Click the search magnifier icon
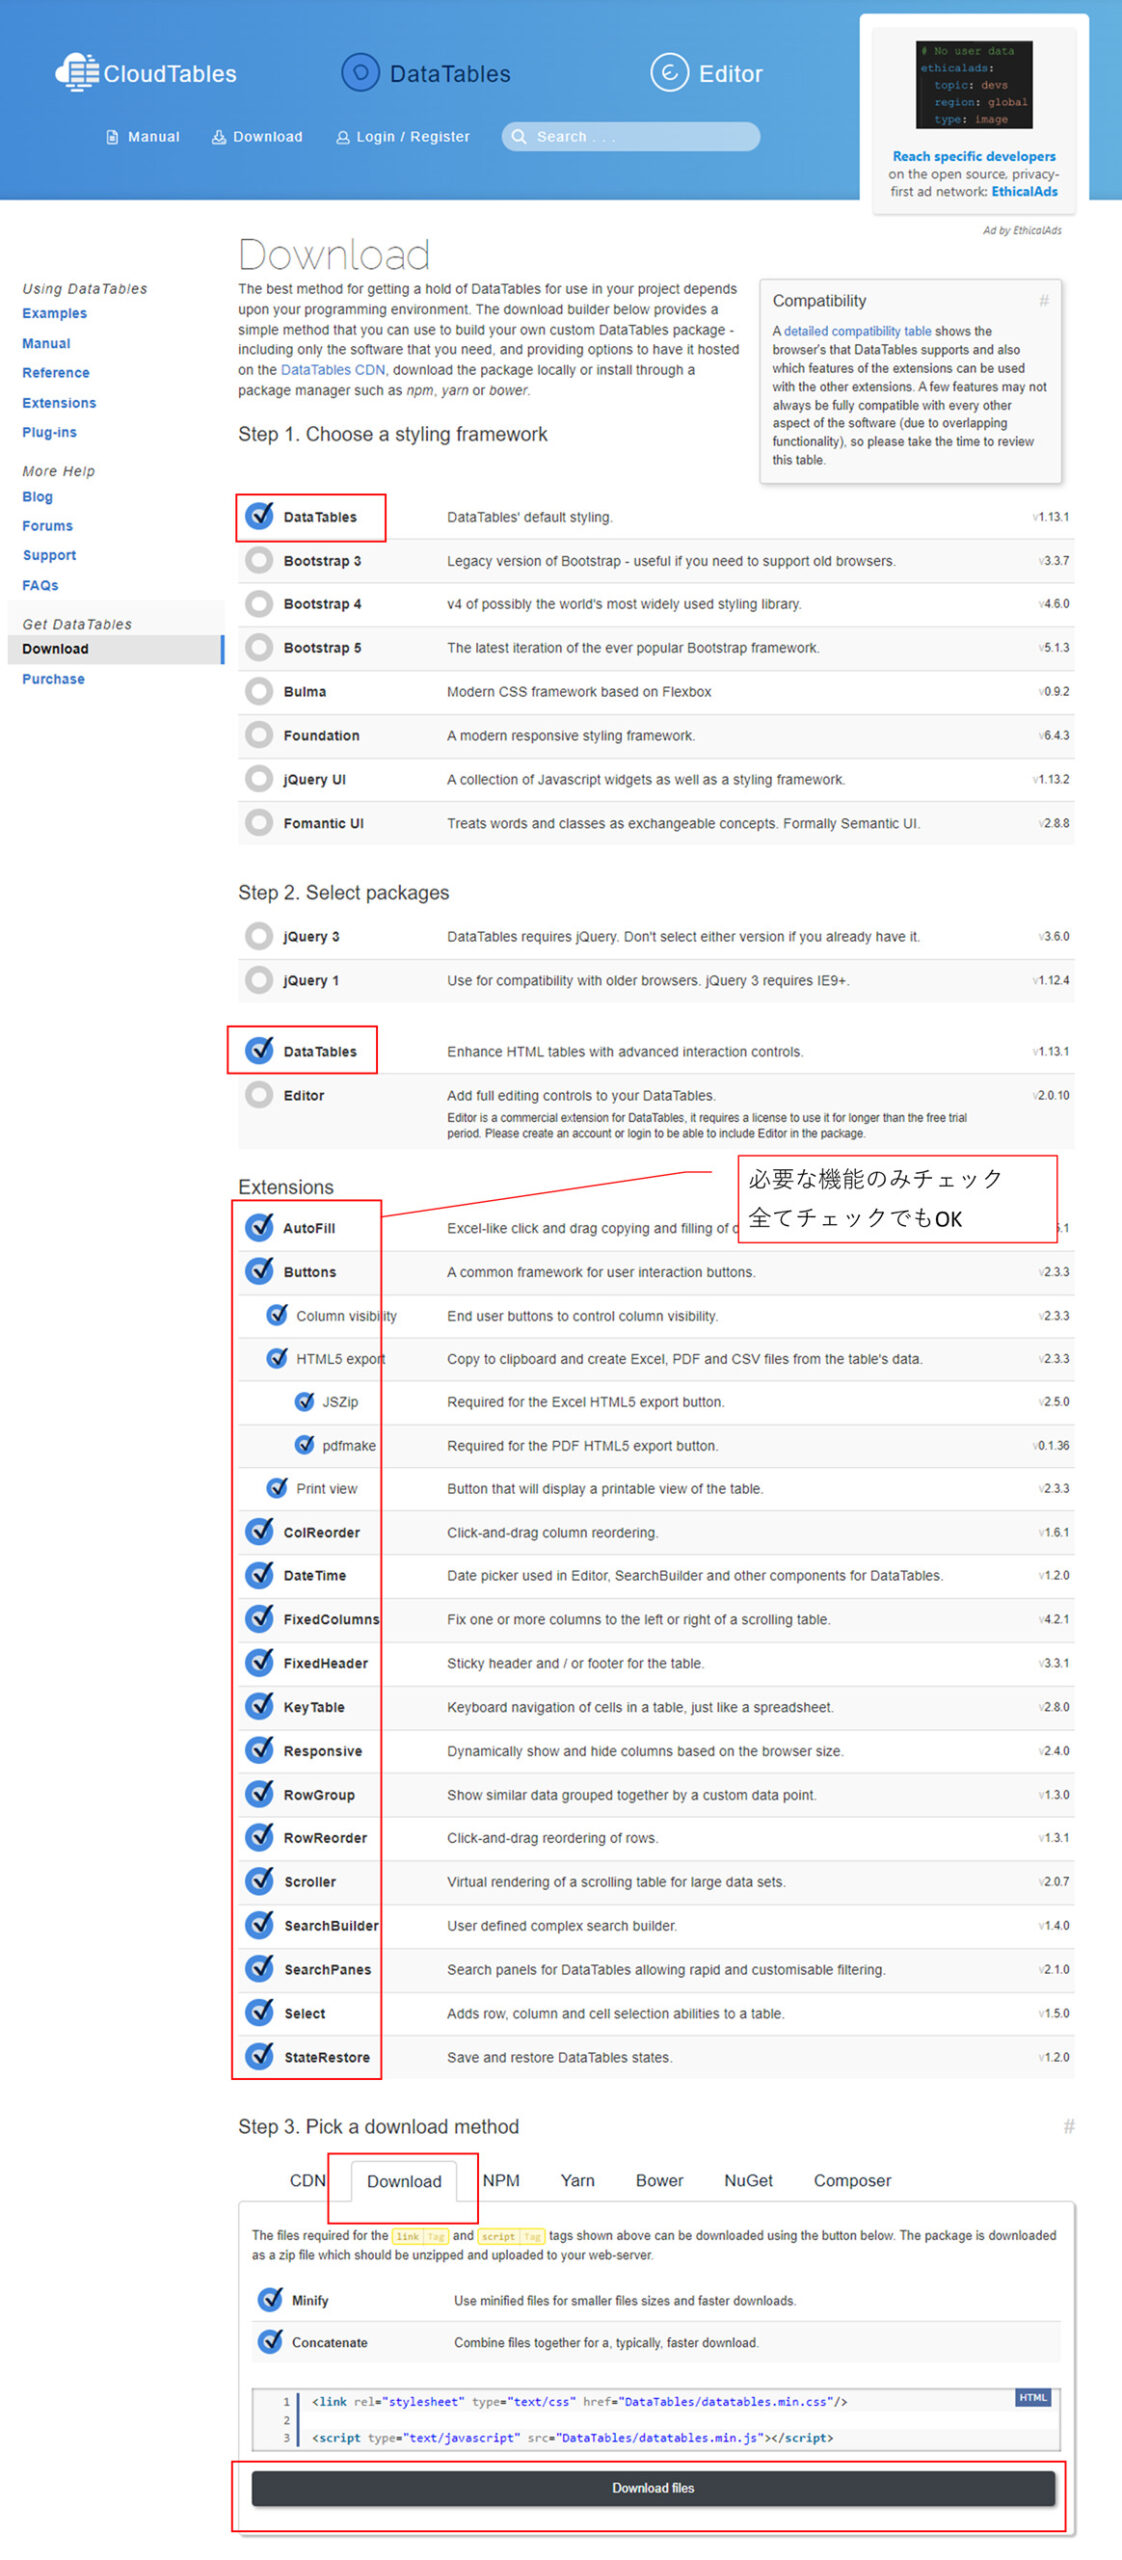This screenshot has height=2560, width=1122. pos(519,136)
